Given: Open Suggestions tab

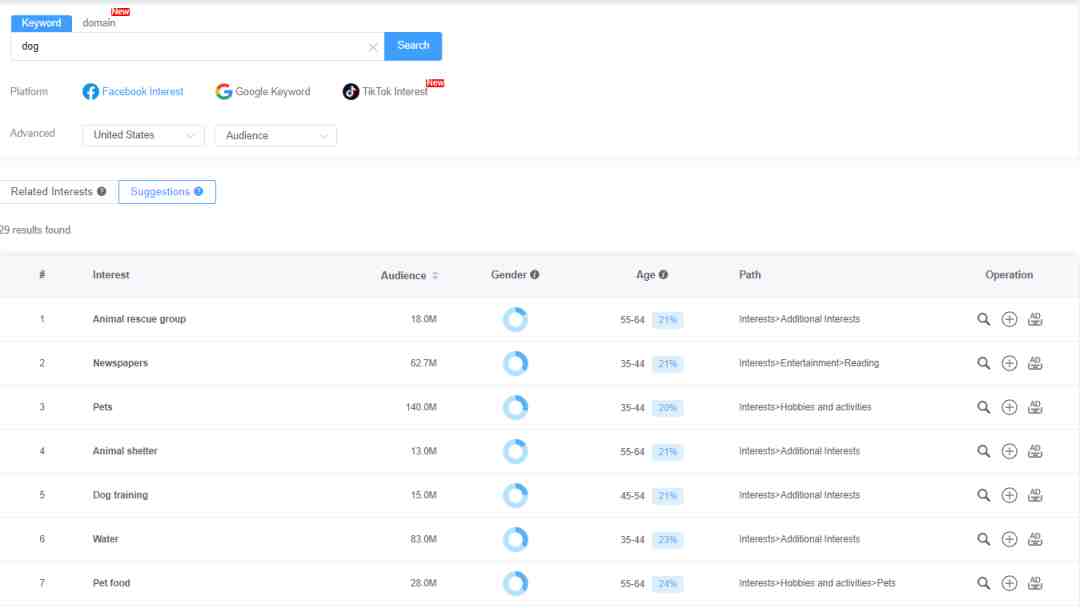Looking at the screenshot, I should click(x=167, y=191).
